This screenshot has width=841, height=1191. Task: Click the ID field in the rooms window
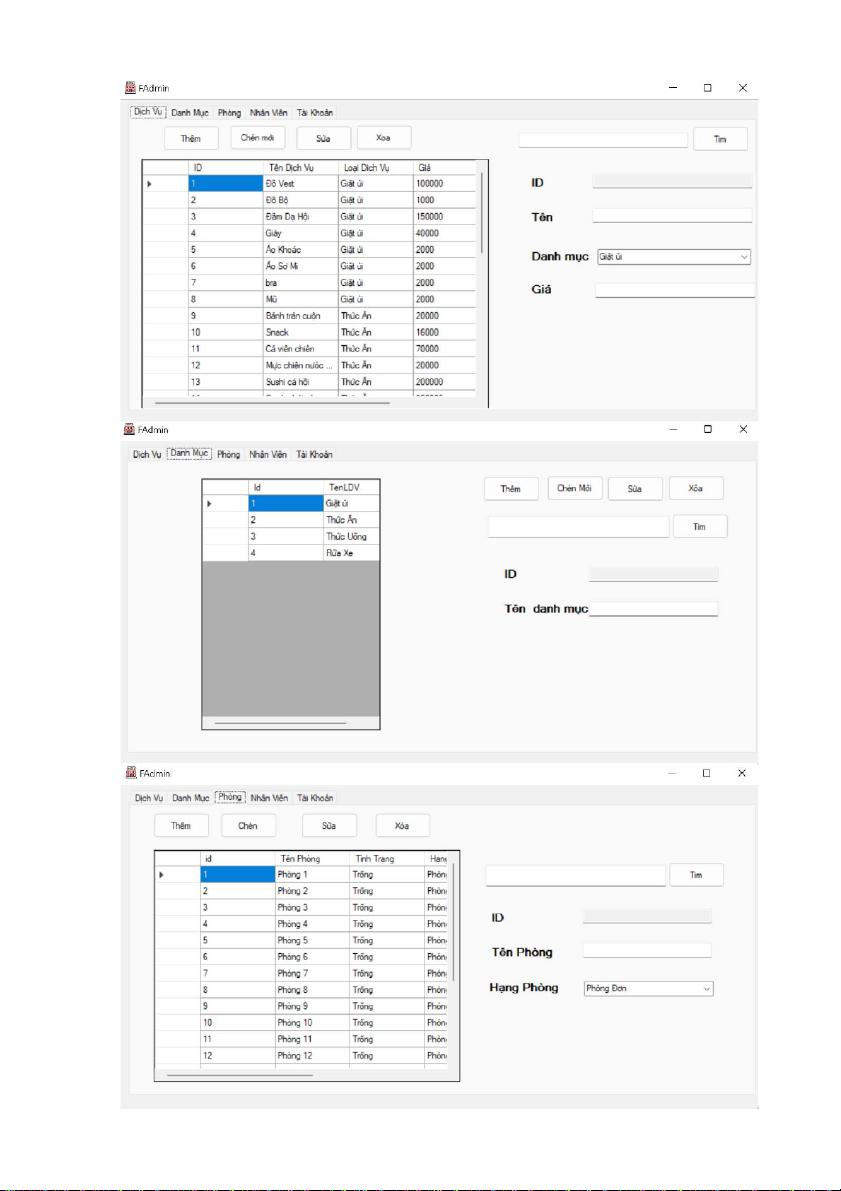point(647,916)
